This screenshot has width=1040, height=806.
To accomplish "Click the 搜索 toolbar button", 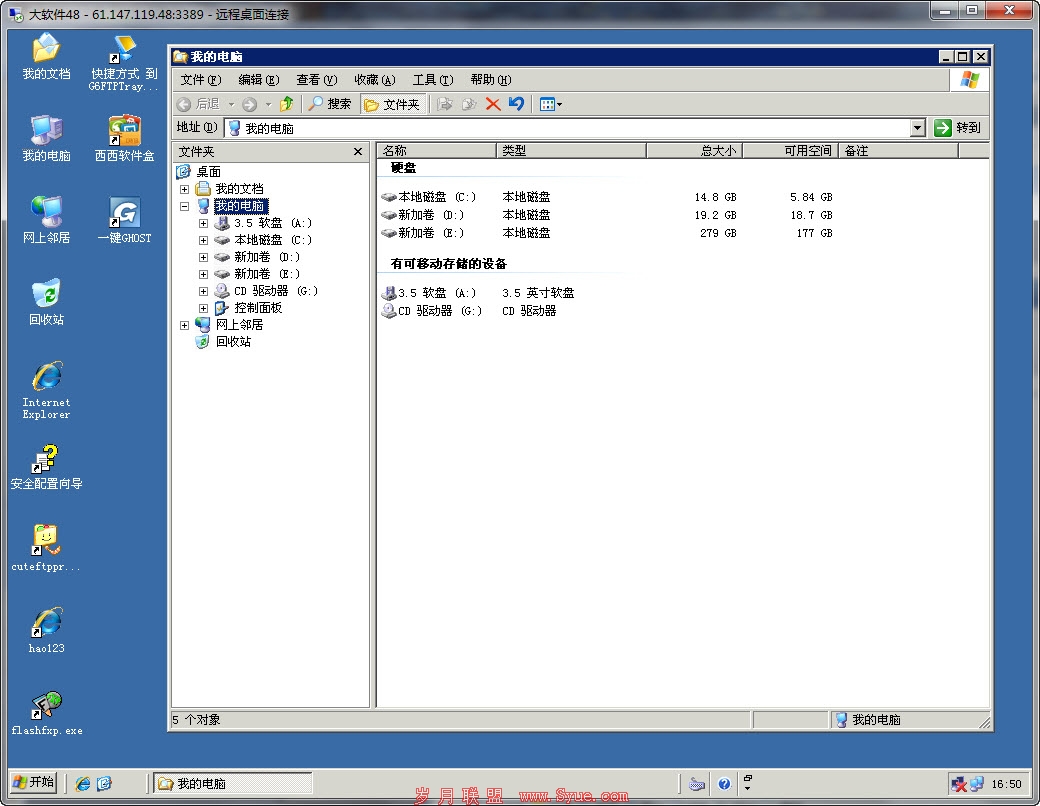I will pos(330,103).
